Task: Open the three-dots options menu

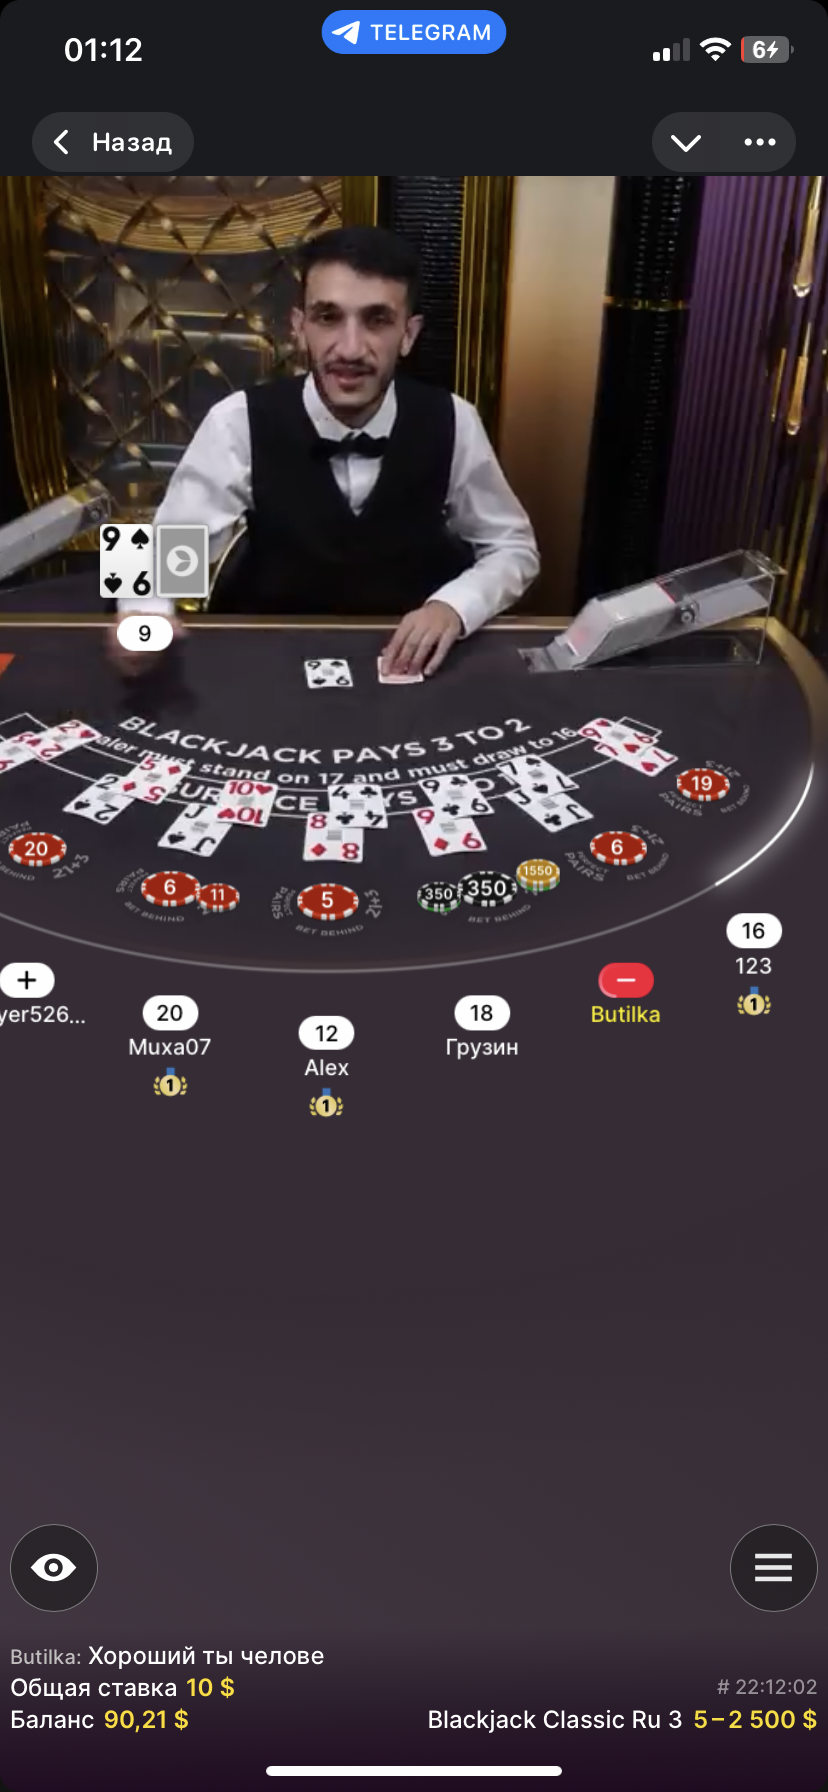Action: pos(760,142)
